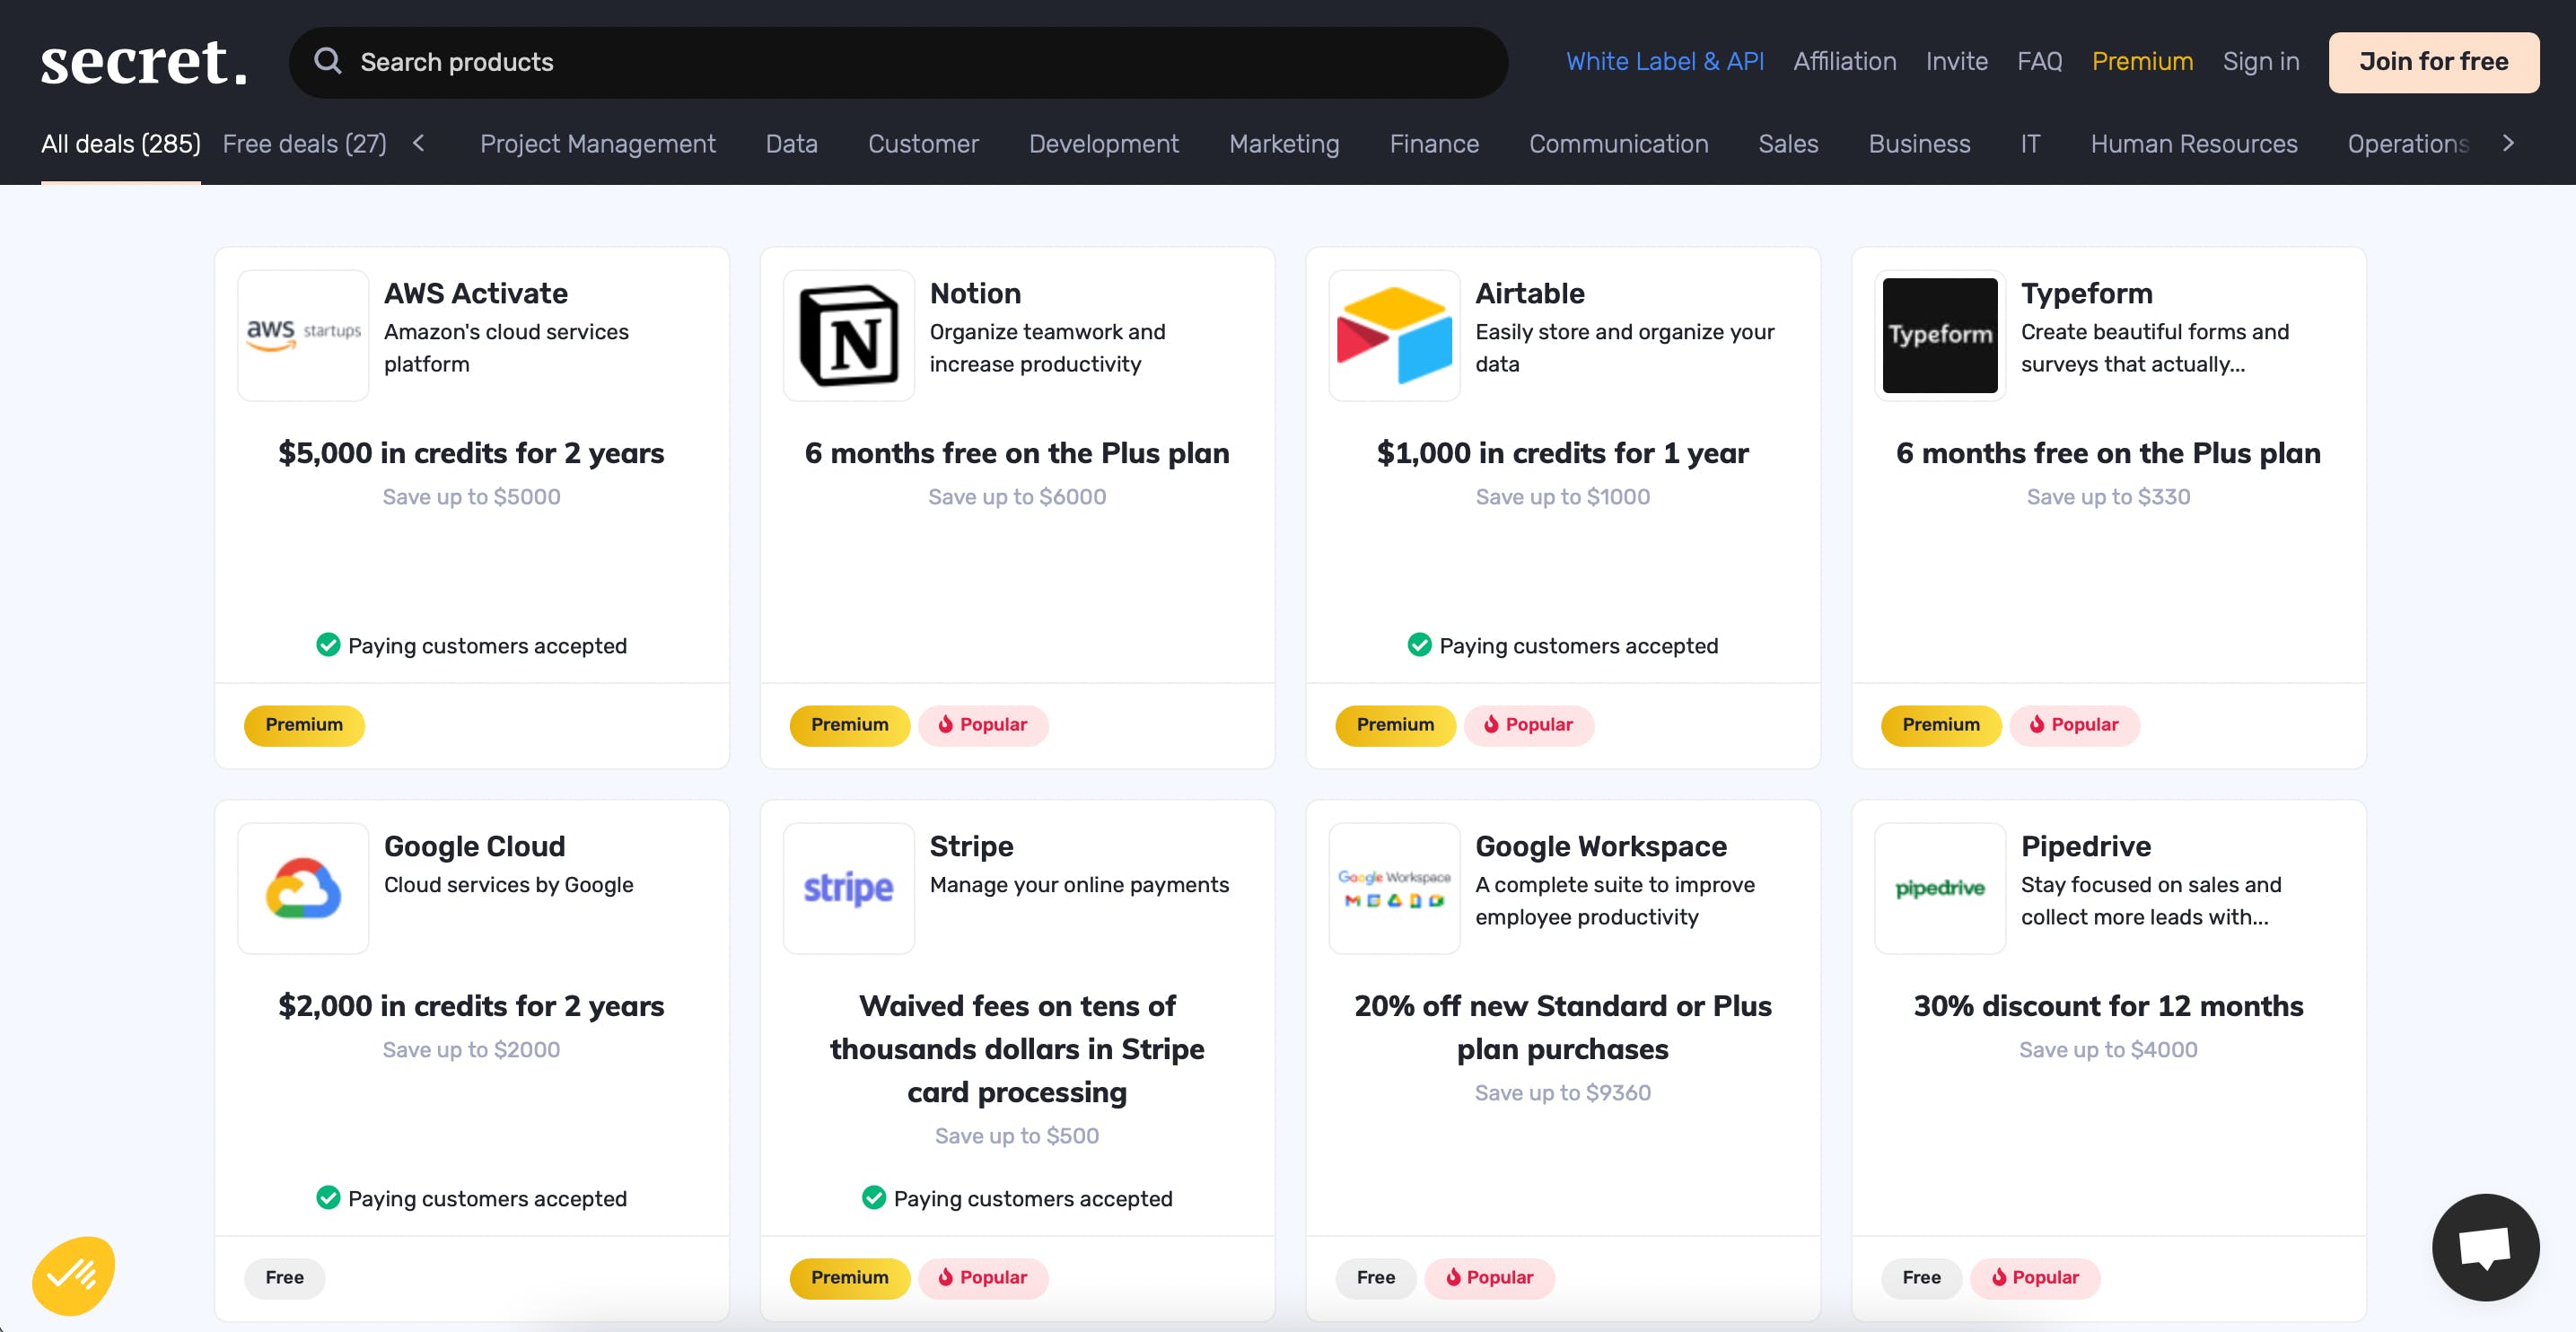2576x1332 pixels.
Task: Click the green check on Stripe card
Action: pos(874,1197)
